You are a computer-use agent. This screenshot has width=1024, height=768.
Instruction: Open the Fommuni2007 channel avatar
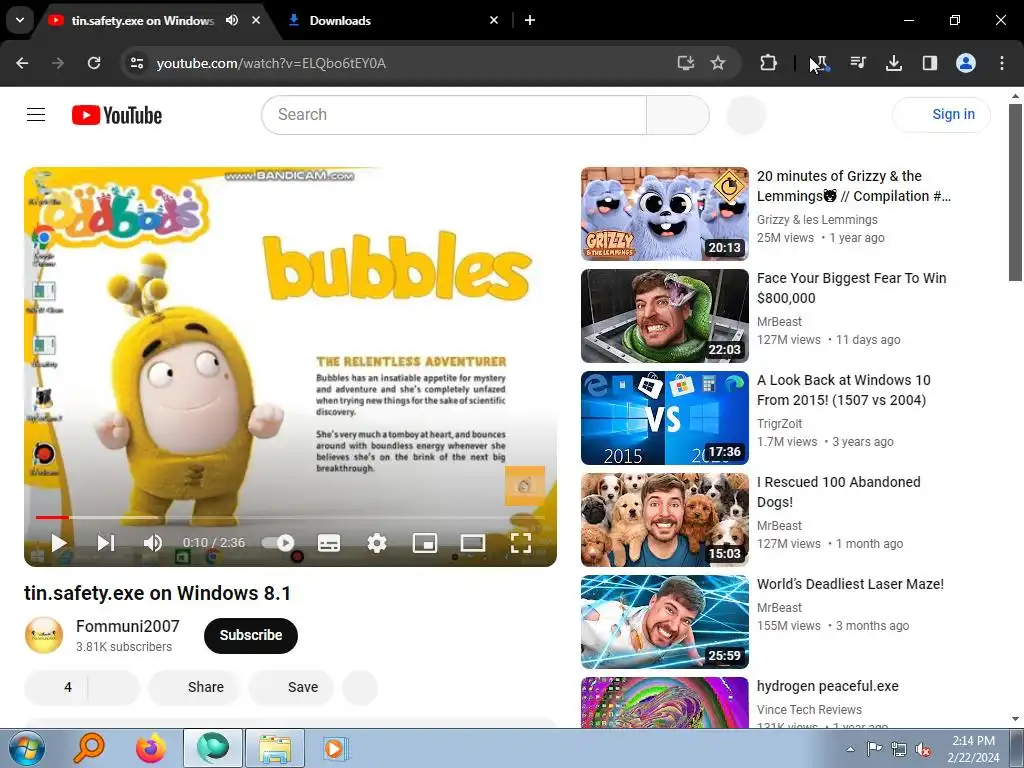(x=44, y=635)
